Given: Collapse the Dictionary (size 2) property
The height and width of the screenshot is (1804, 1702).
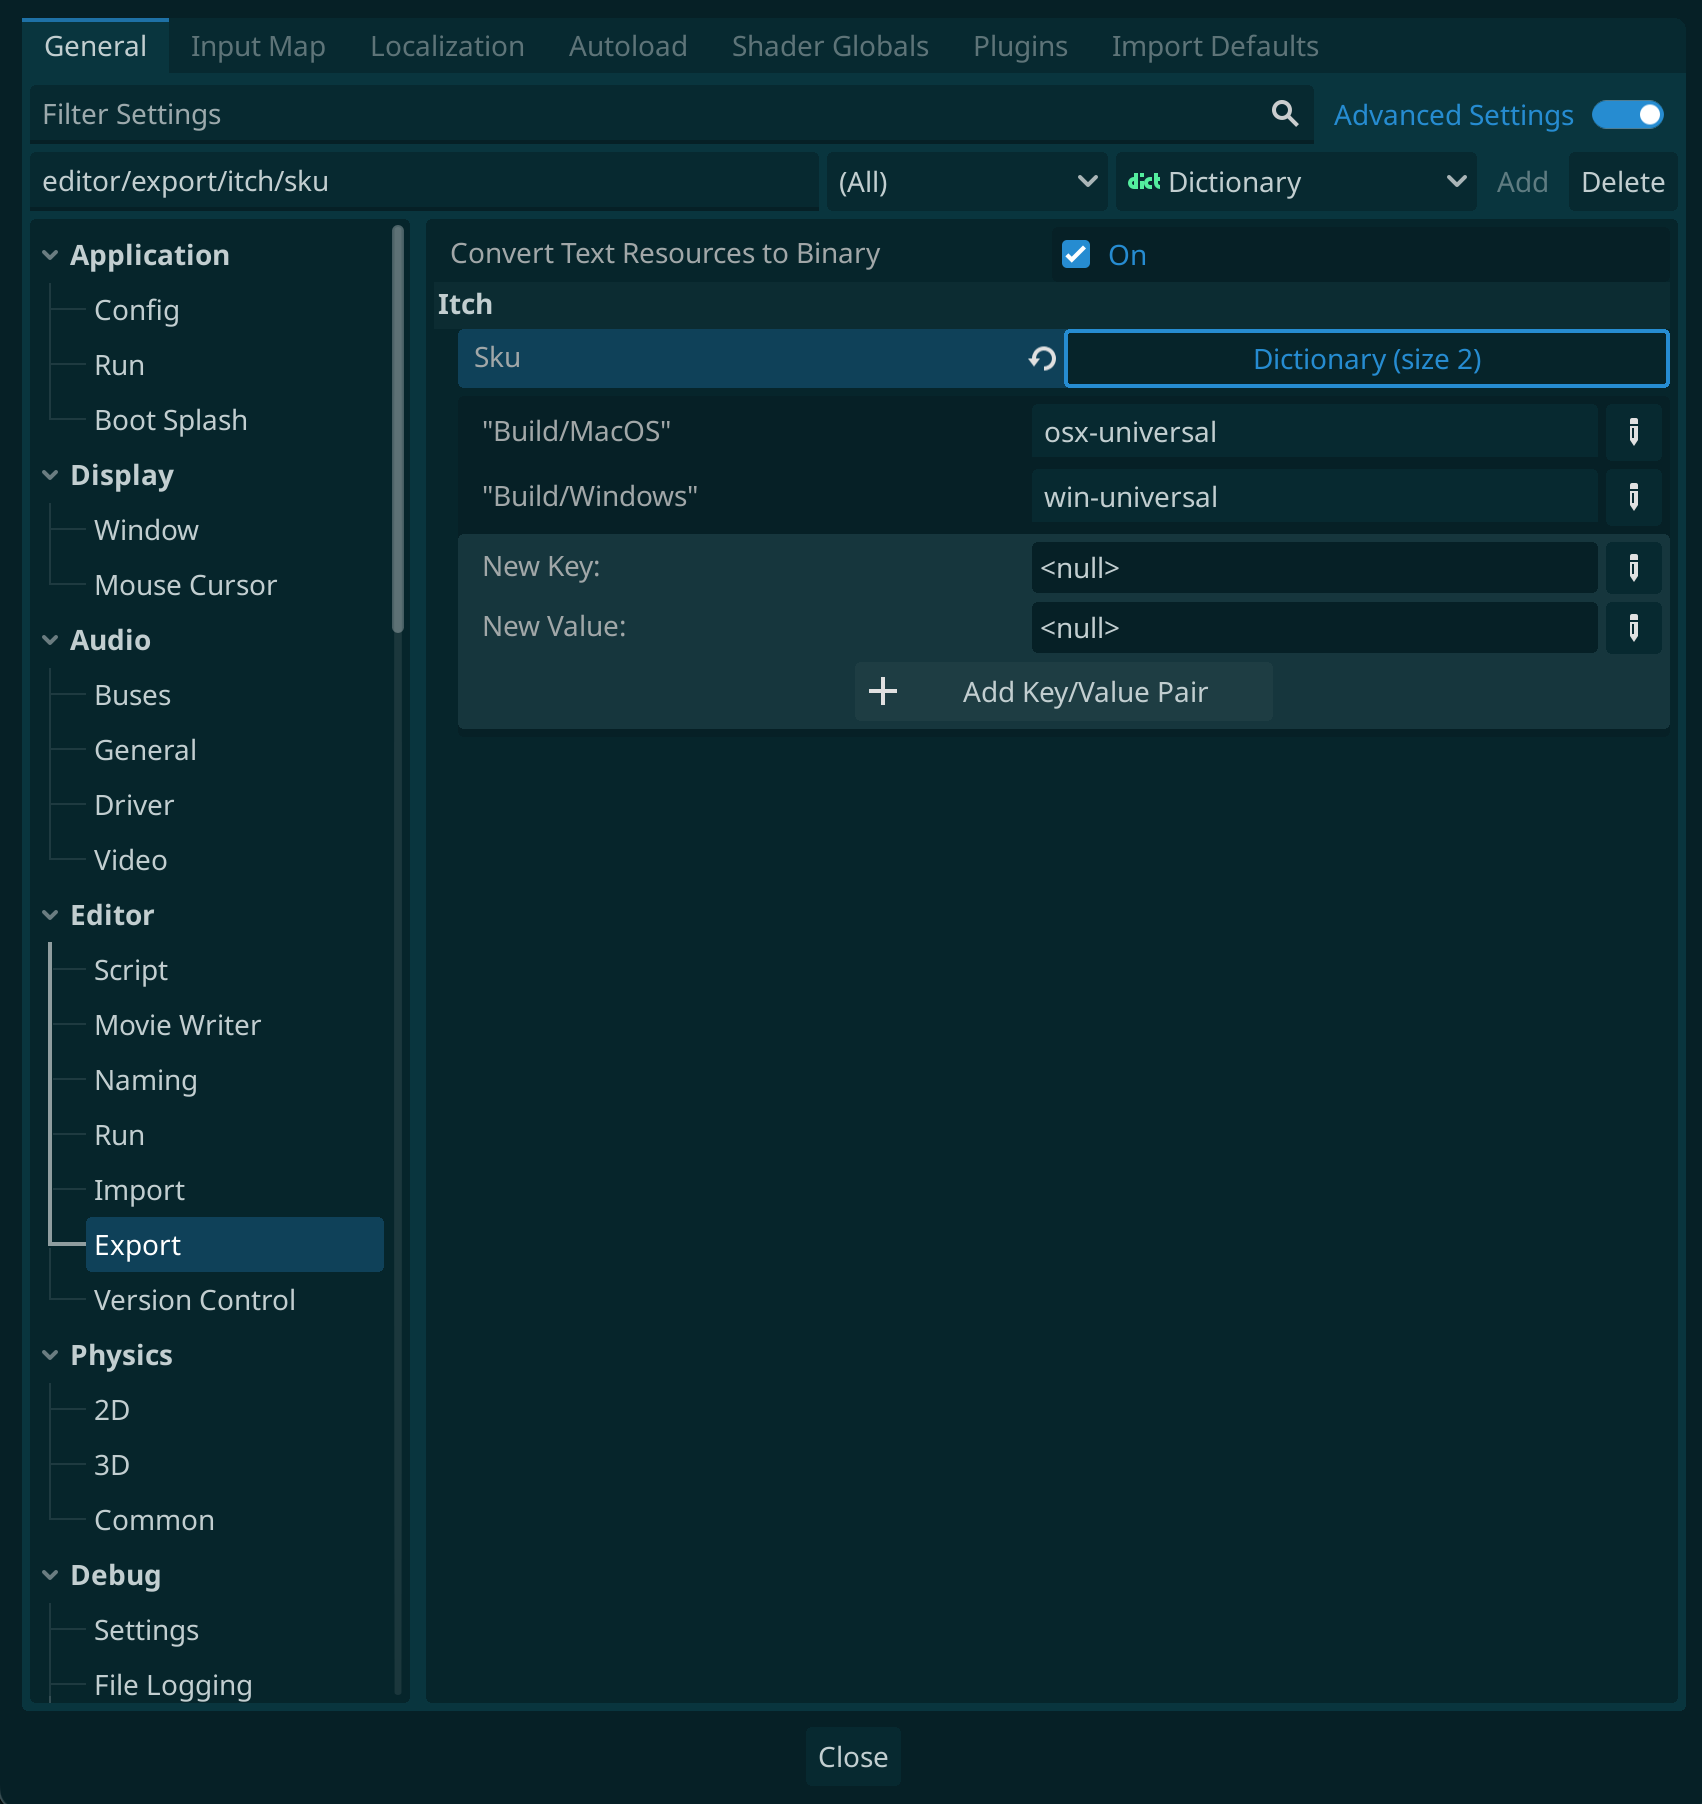Looking at the screenshot, I should pos(1366,359).
